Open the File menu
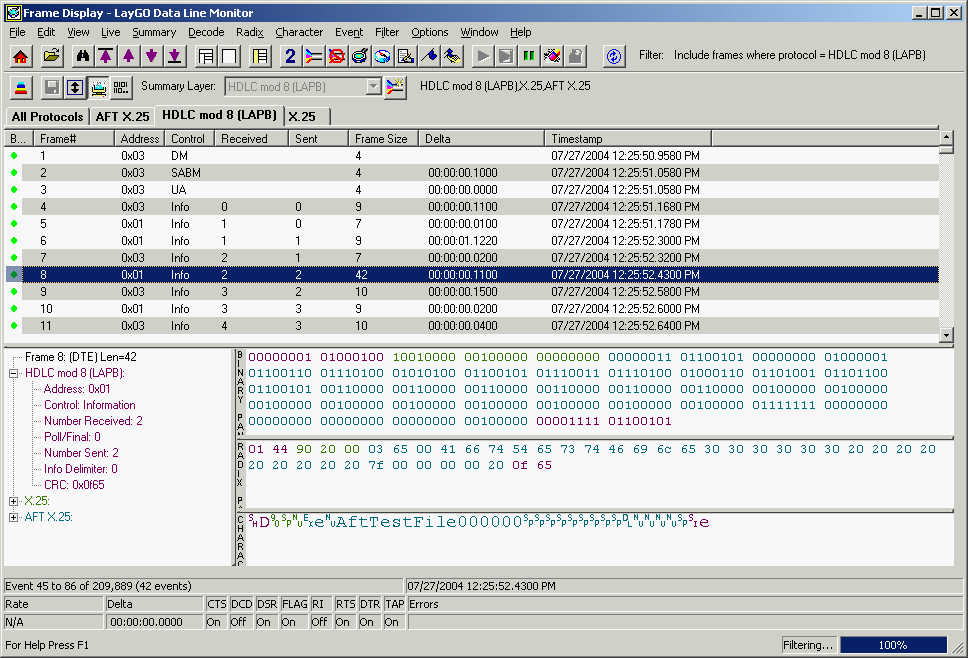 click(x=17, y=32)
